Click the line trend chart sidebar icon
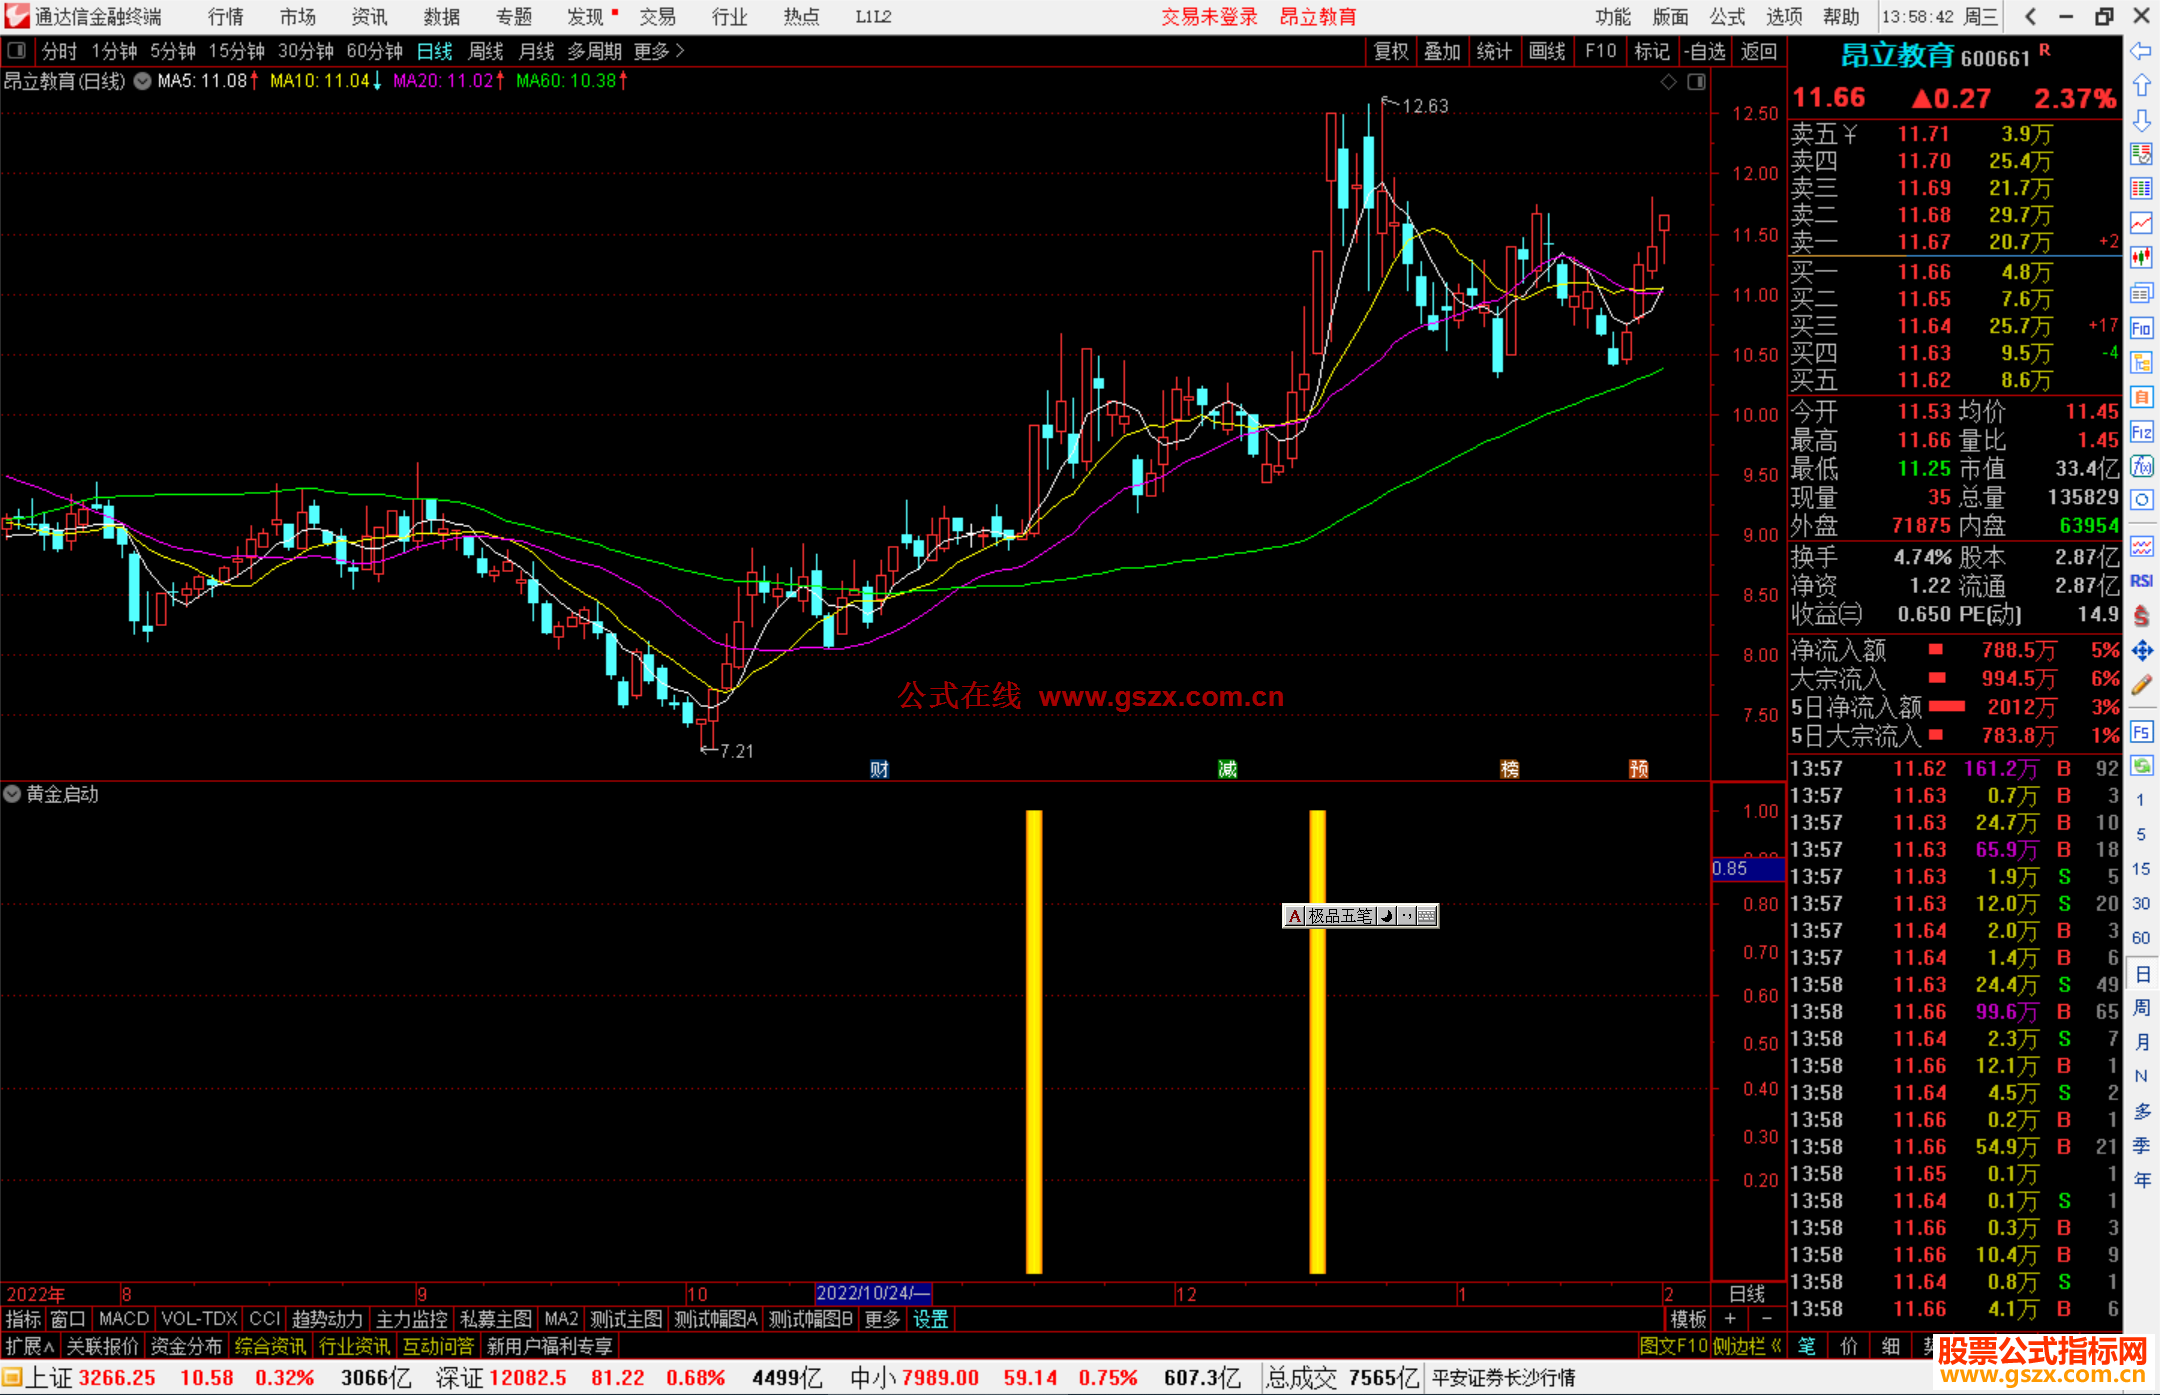Viewport: 2160px width, 1395px height. coord(2141,223)
